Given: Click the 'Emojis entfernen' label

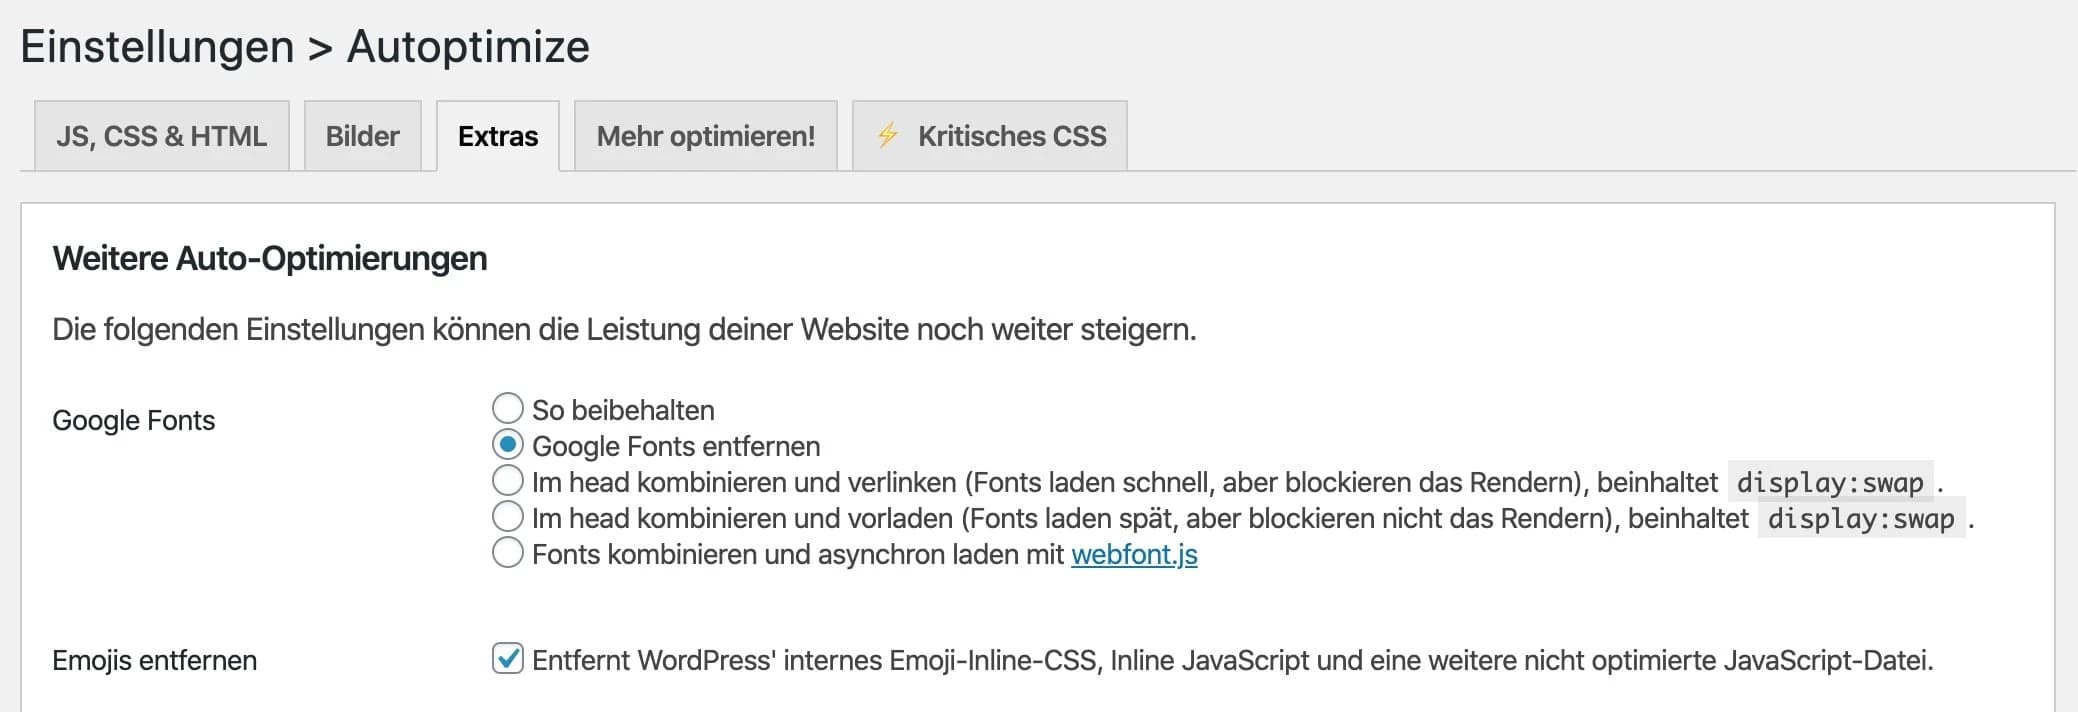Looking at the screenshot, I should pos(155,660).
